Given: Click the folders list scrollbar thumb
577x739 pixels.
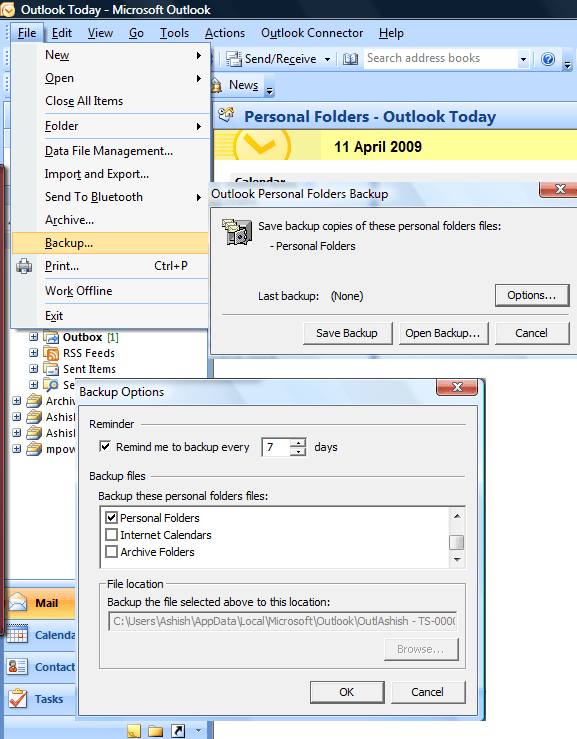Looking at the screenshot, I should (456, 542).
